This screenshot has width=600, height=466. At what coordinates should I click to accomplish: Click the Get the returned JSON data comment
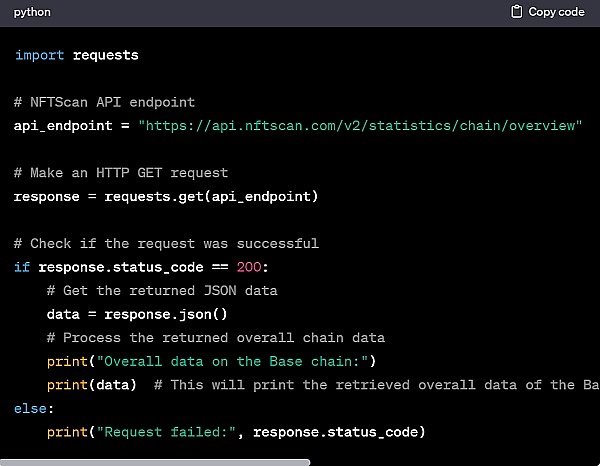(x=162, y=290)
